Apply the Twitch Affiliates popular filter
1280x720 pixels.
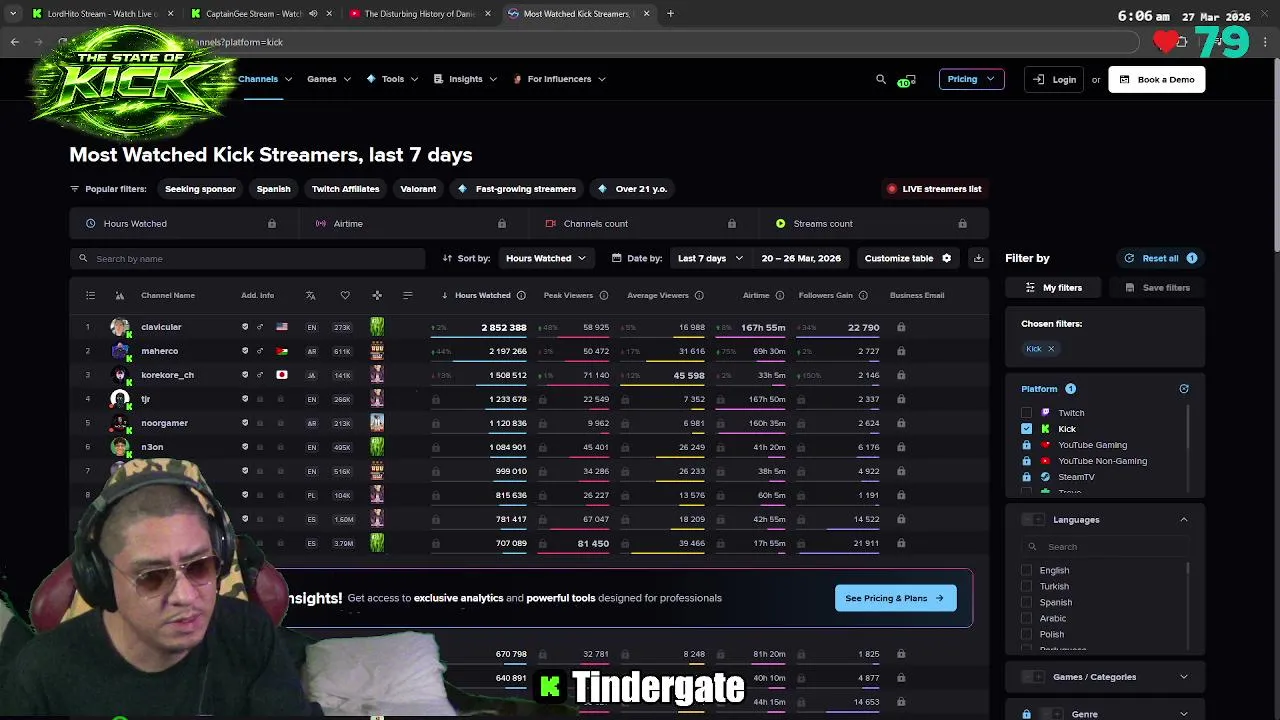pyautogui.click(x=345, y=189)
